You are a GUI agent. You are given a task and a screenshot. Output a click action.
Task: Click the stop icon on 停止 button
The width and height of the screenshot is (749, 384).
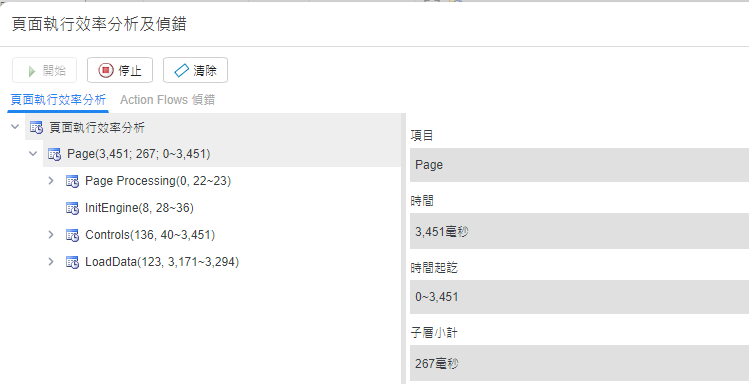coord(106,70)
